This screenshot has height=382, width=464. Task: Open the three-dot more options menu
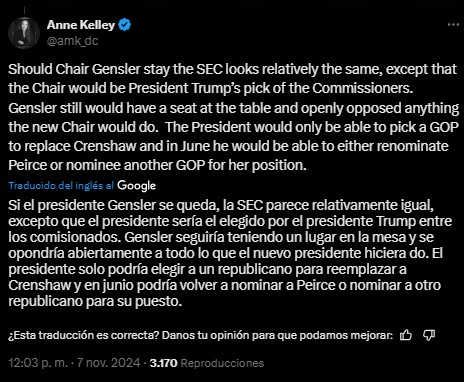point(453,25)
